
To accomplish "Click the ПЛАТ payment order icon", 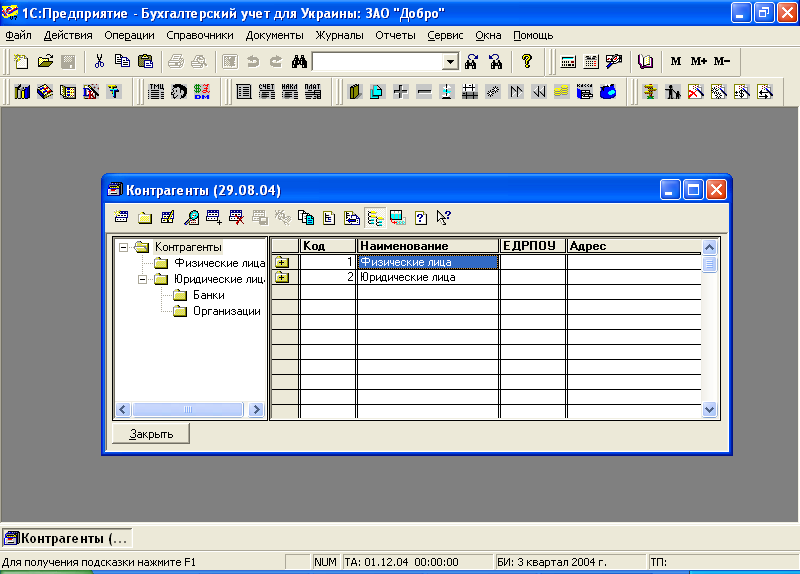I will 313,92.
